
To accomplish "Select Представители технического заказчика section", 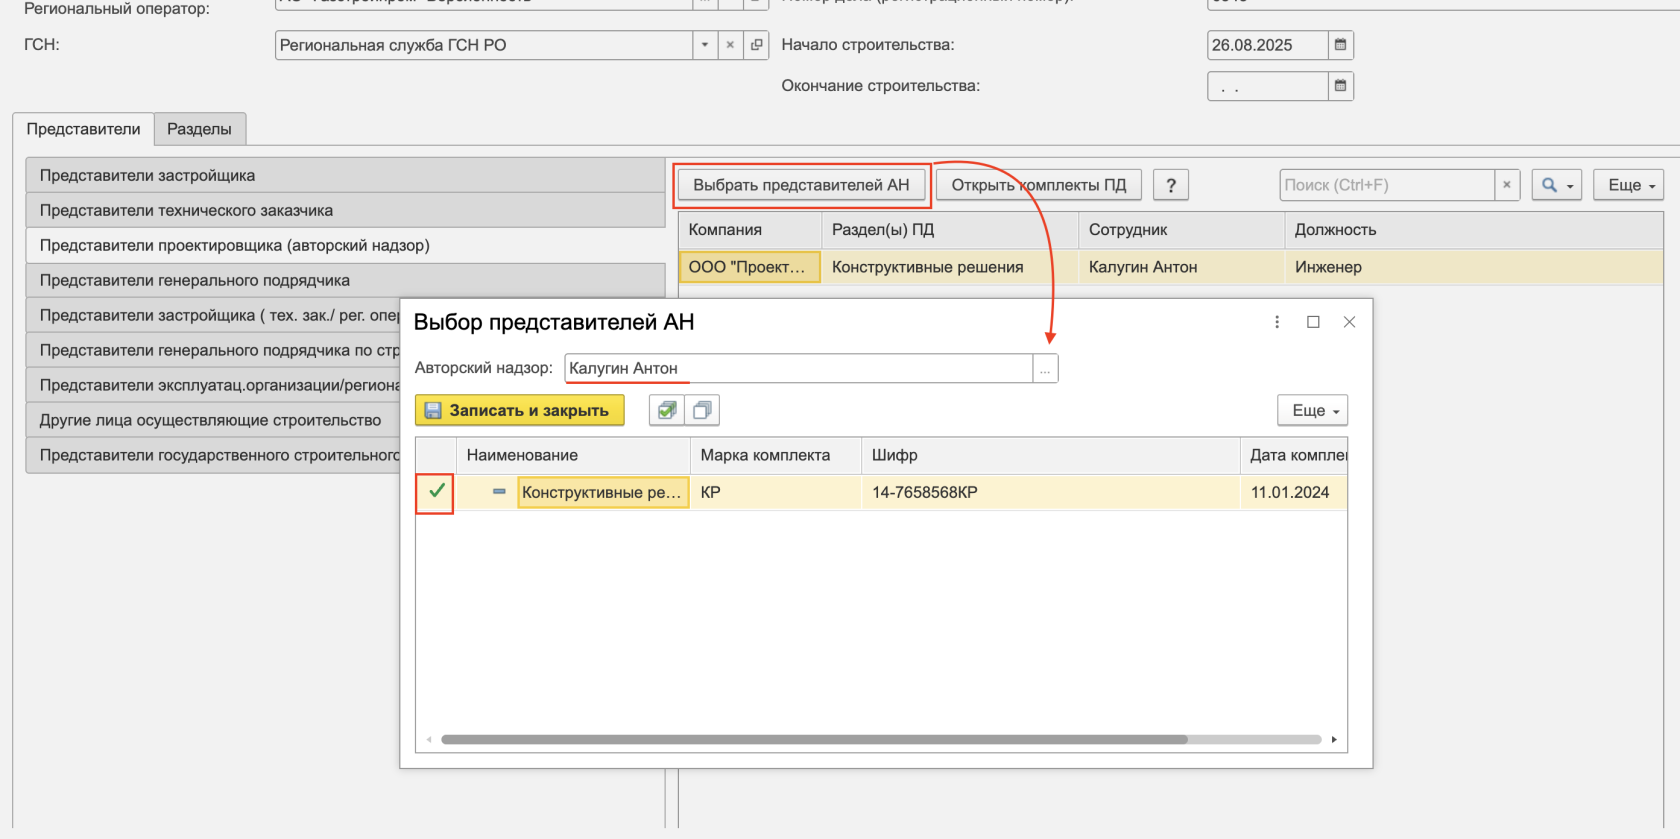I will [x=345, y=210].
